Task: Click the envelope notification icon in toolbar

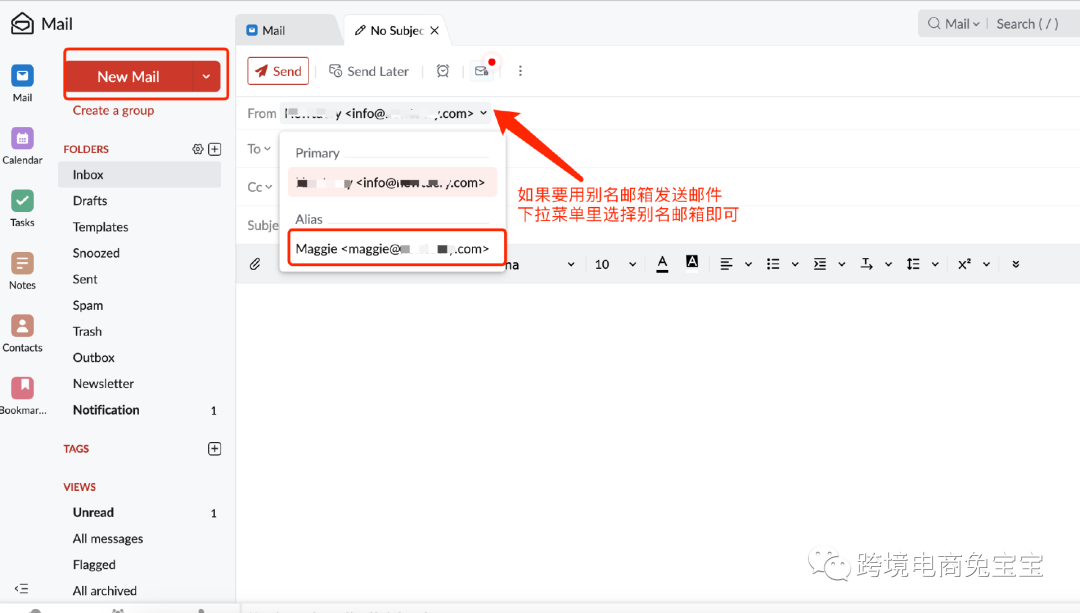Action: 483,71
